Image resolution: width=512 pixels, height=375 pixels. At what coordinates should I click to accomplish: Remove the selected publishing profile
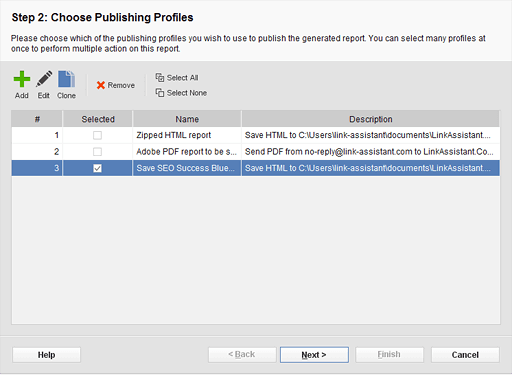click(x=116, y=85)
